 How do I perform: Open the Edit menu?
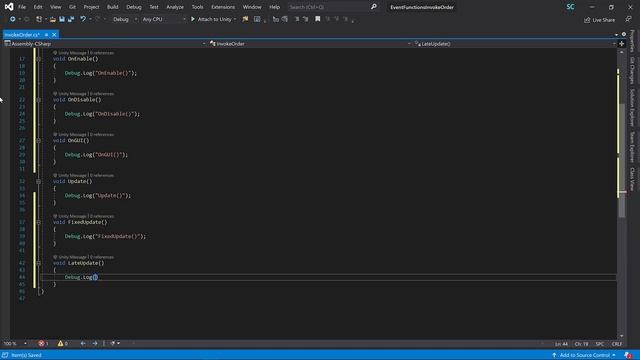point(38,7)
